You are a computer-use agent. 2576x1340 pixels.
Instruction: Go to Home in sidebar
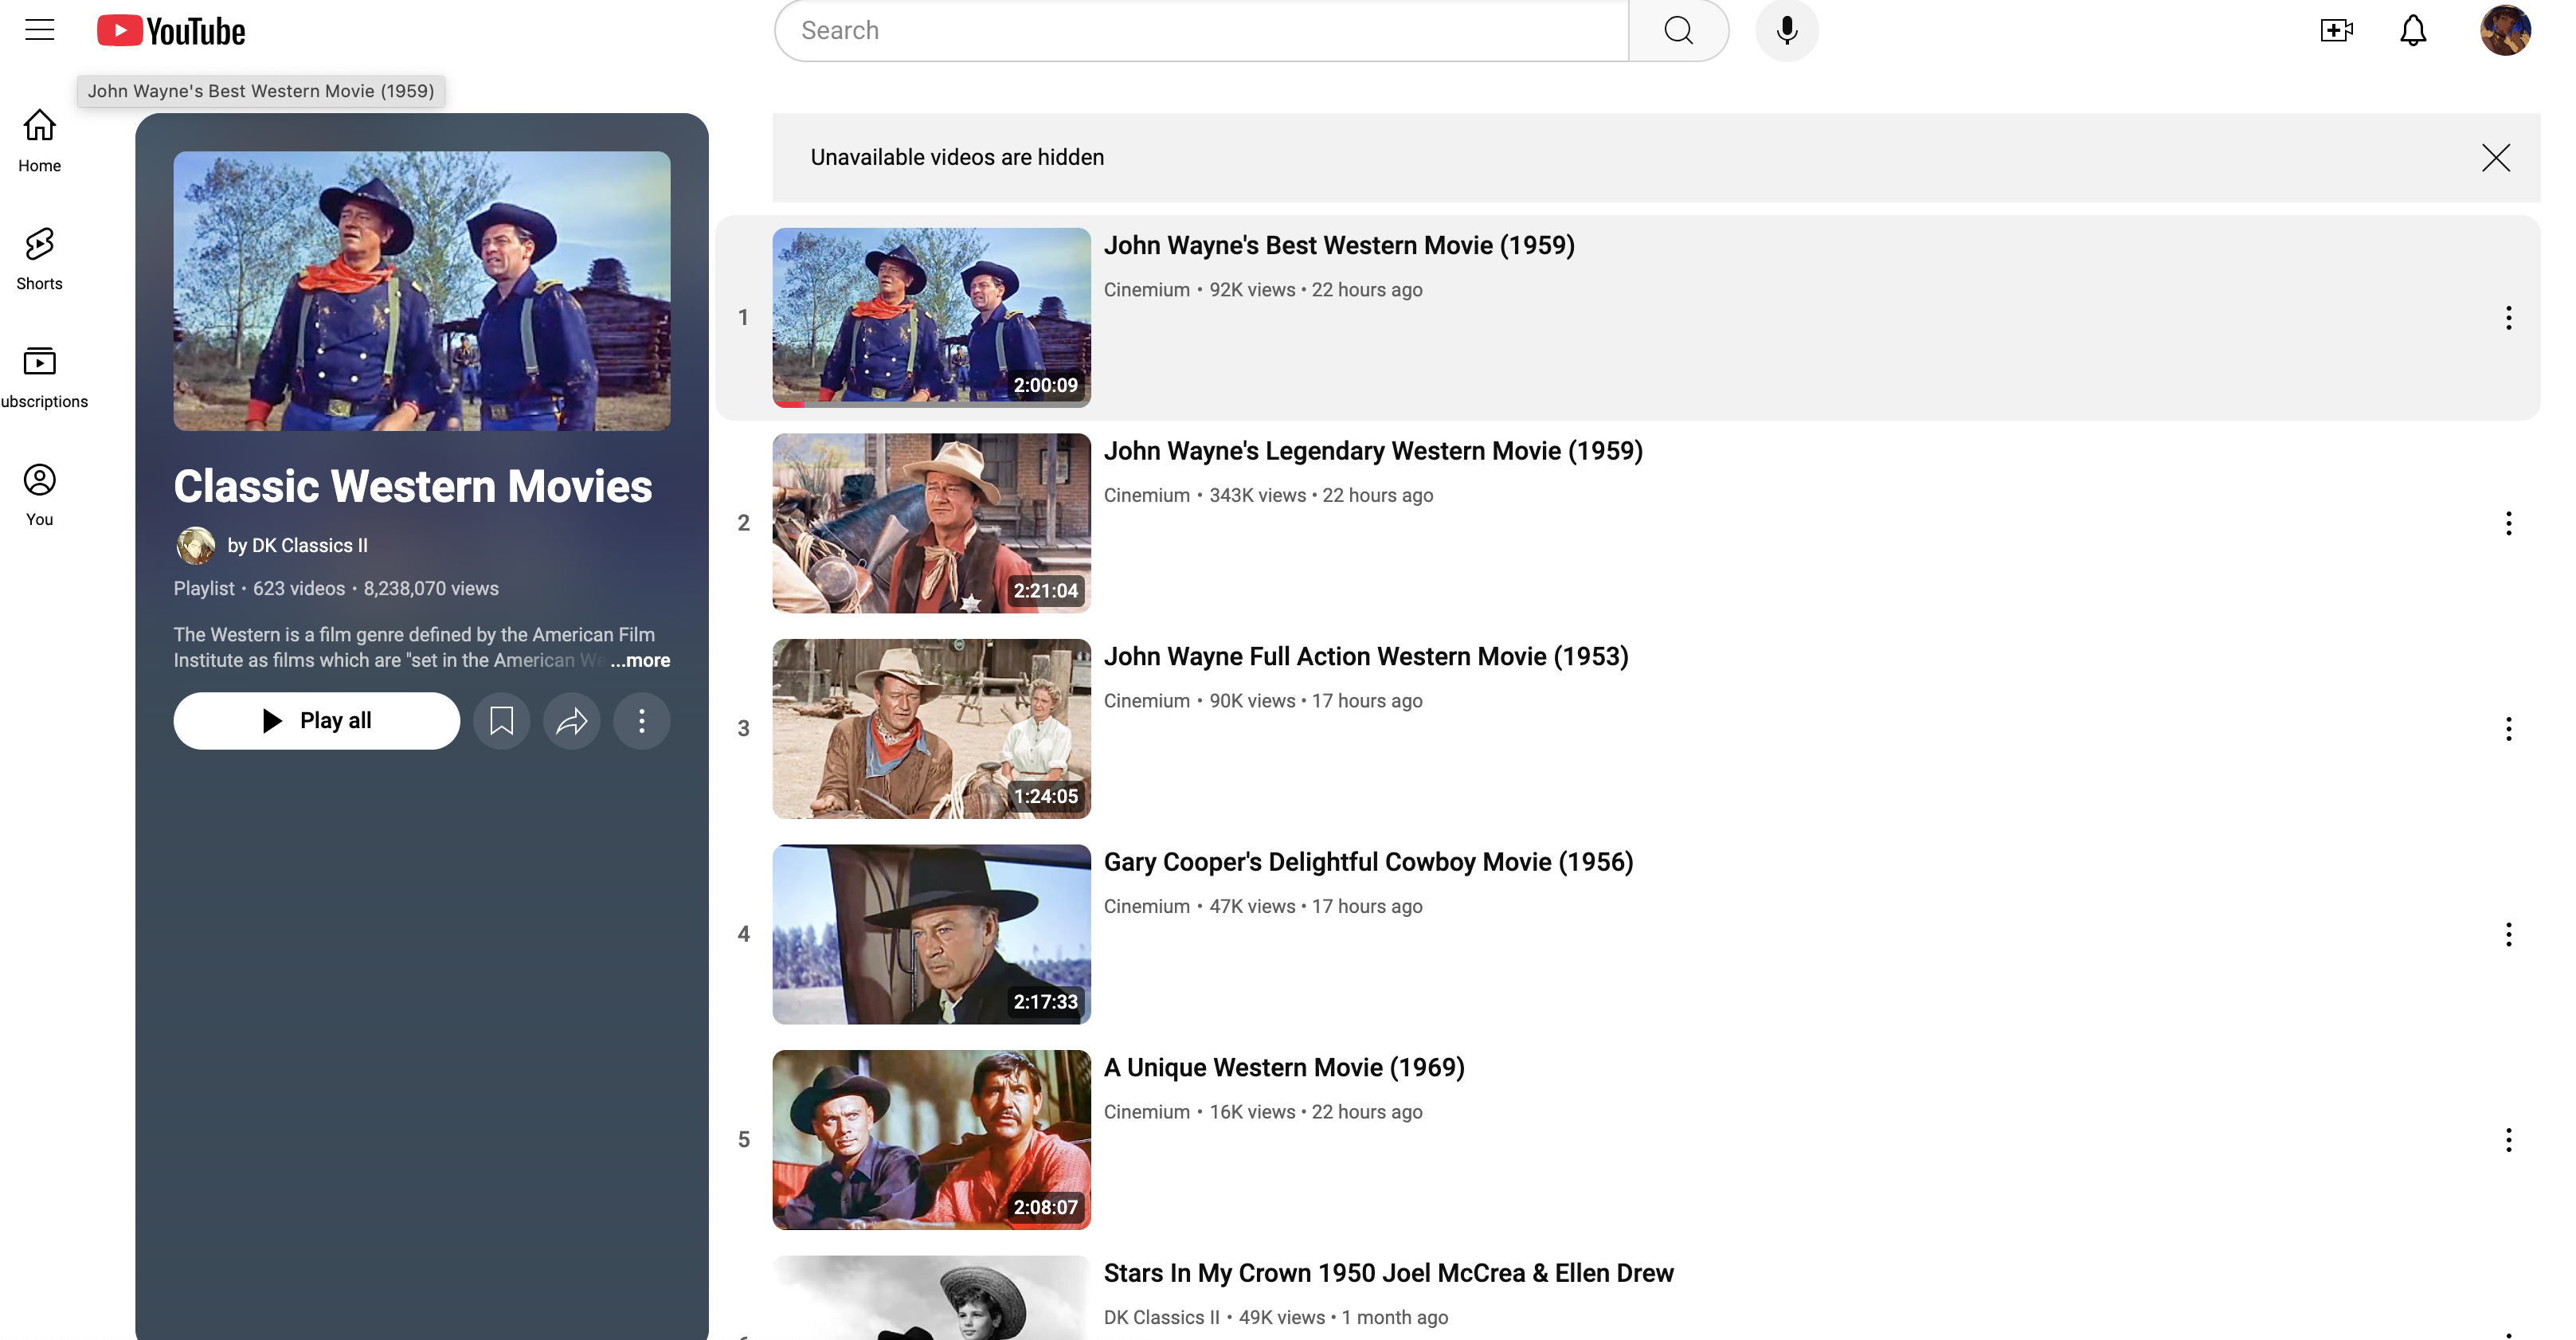click(x=40, y=141)
